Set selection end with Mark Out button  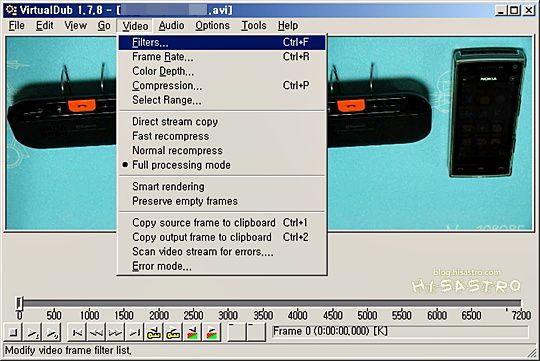(x=256, y=332)
